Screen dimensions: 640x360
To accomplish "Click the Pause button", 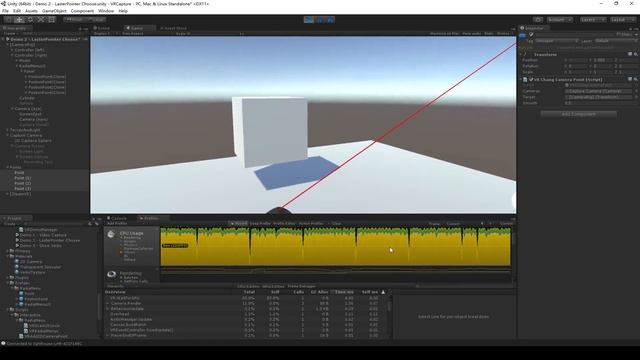I will [320, 20].
